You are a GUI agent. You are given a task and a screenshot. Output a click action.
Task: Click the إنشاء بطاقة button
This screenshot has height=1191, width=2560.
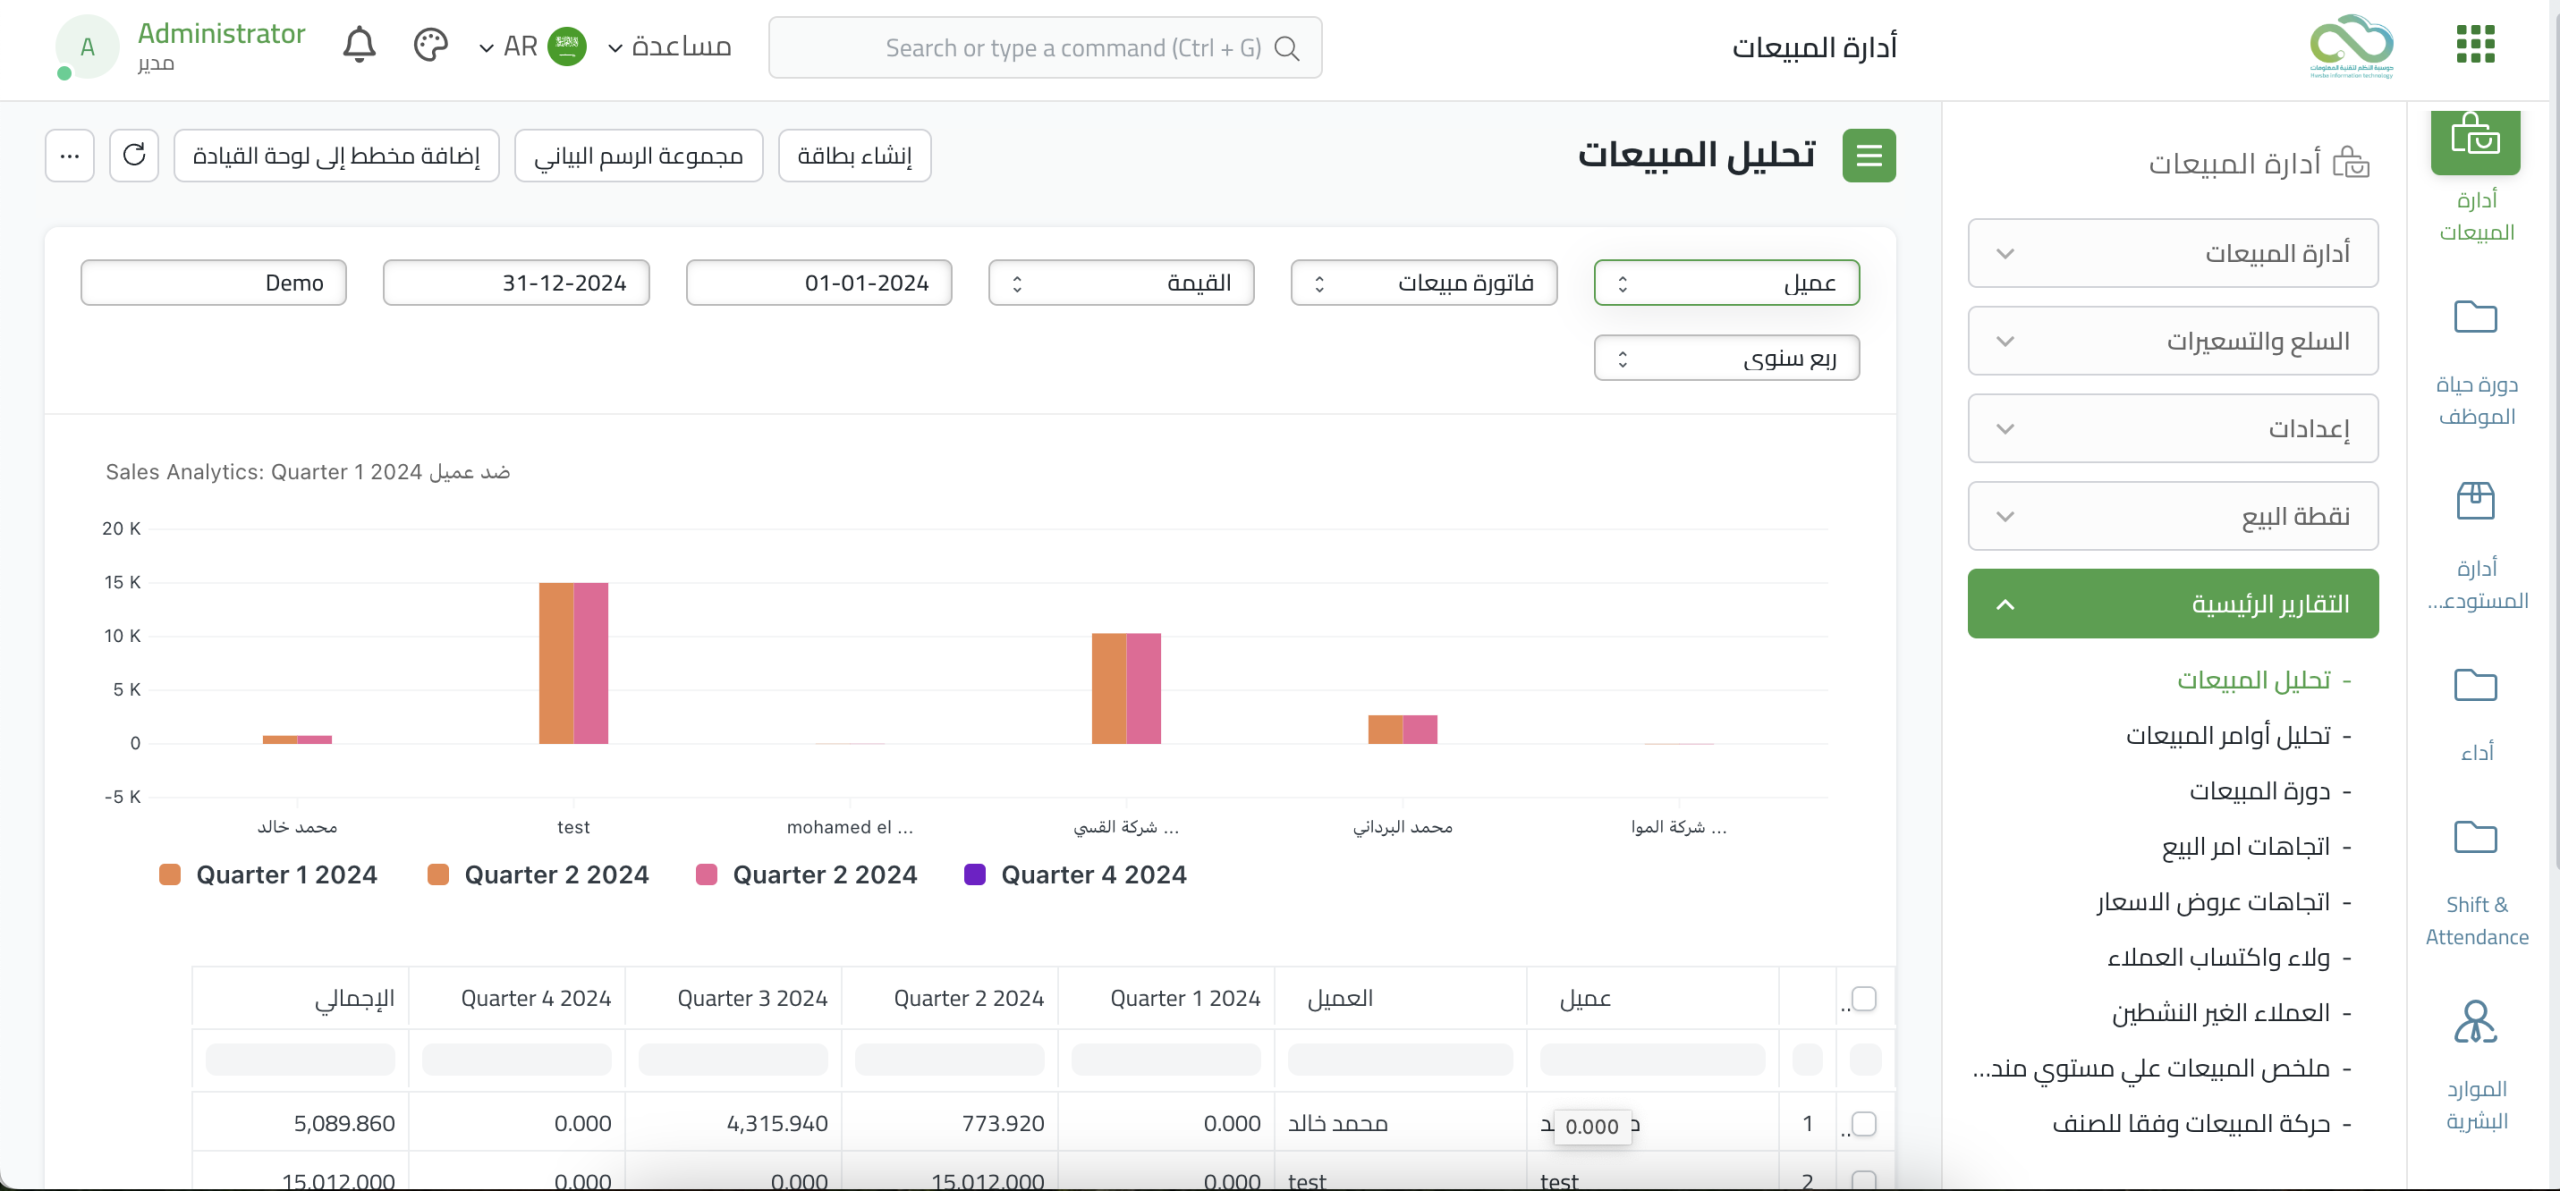[853, 155]
